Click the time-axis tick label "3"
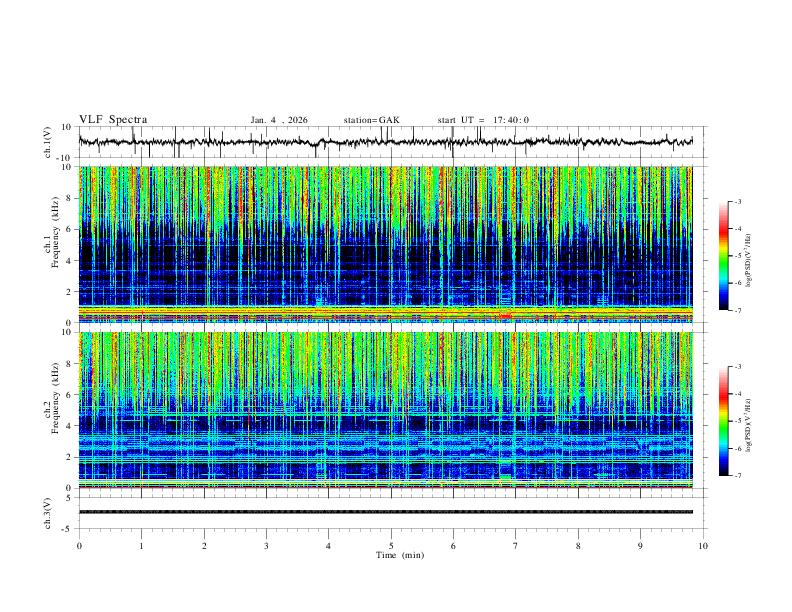Image resolution: width=792 pixels, height=612 pixels. pyautogui.click(x=266, y=546)
